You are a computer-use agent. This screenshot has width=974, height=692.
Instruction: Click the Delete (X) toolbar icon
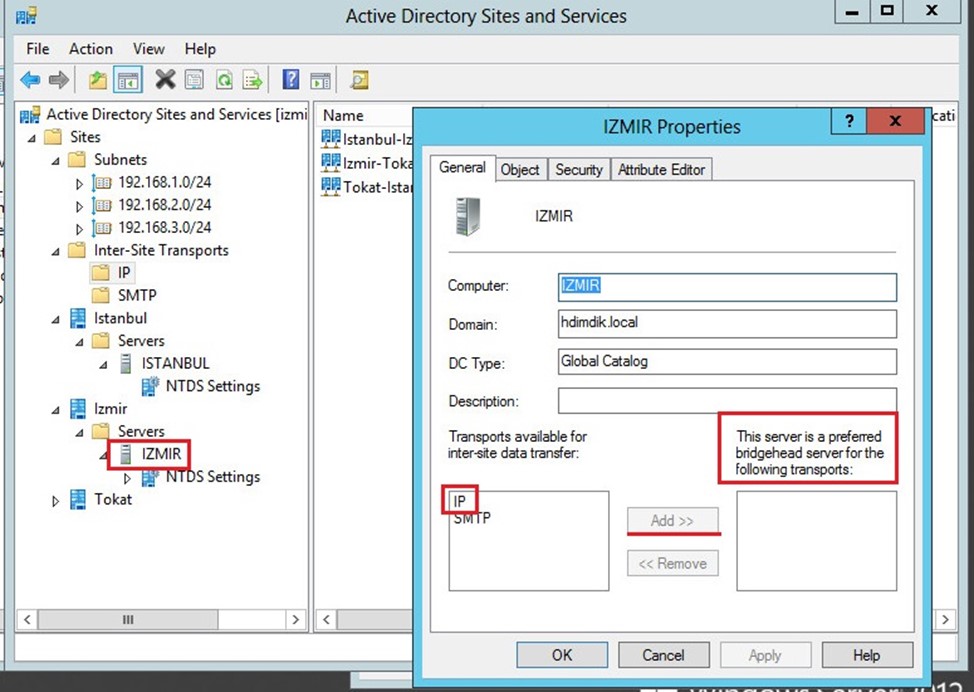coord(165,80)
